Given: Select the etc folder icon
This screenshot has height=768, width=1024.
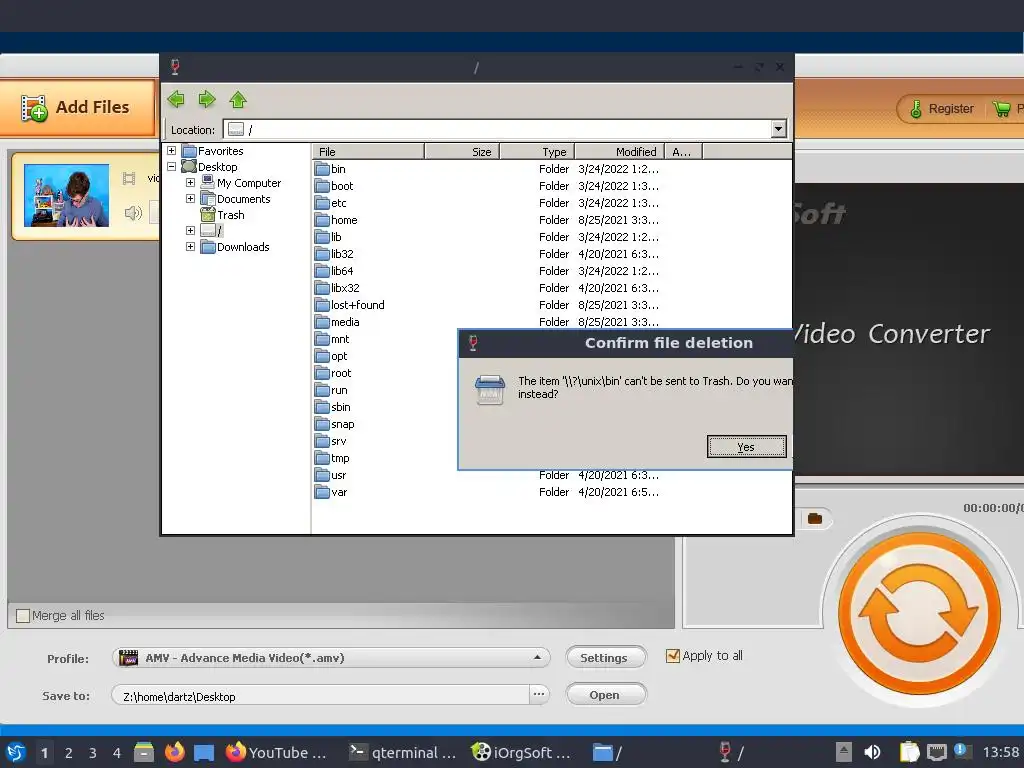Looking at the screenshot, I should point(322,203).
